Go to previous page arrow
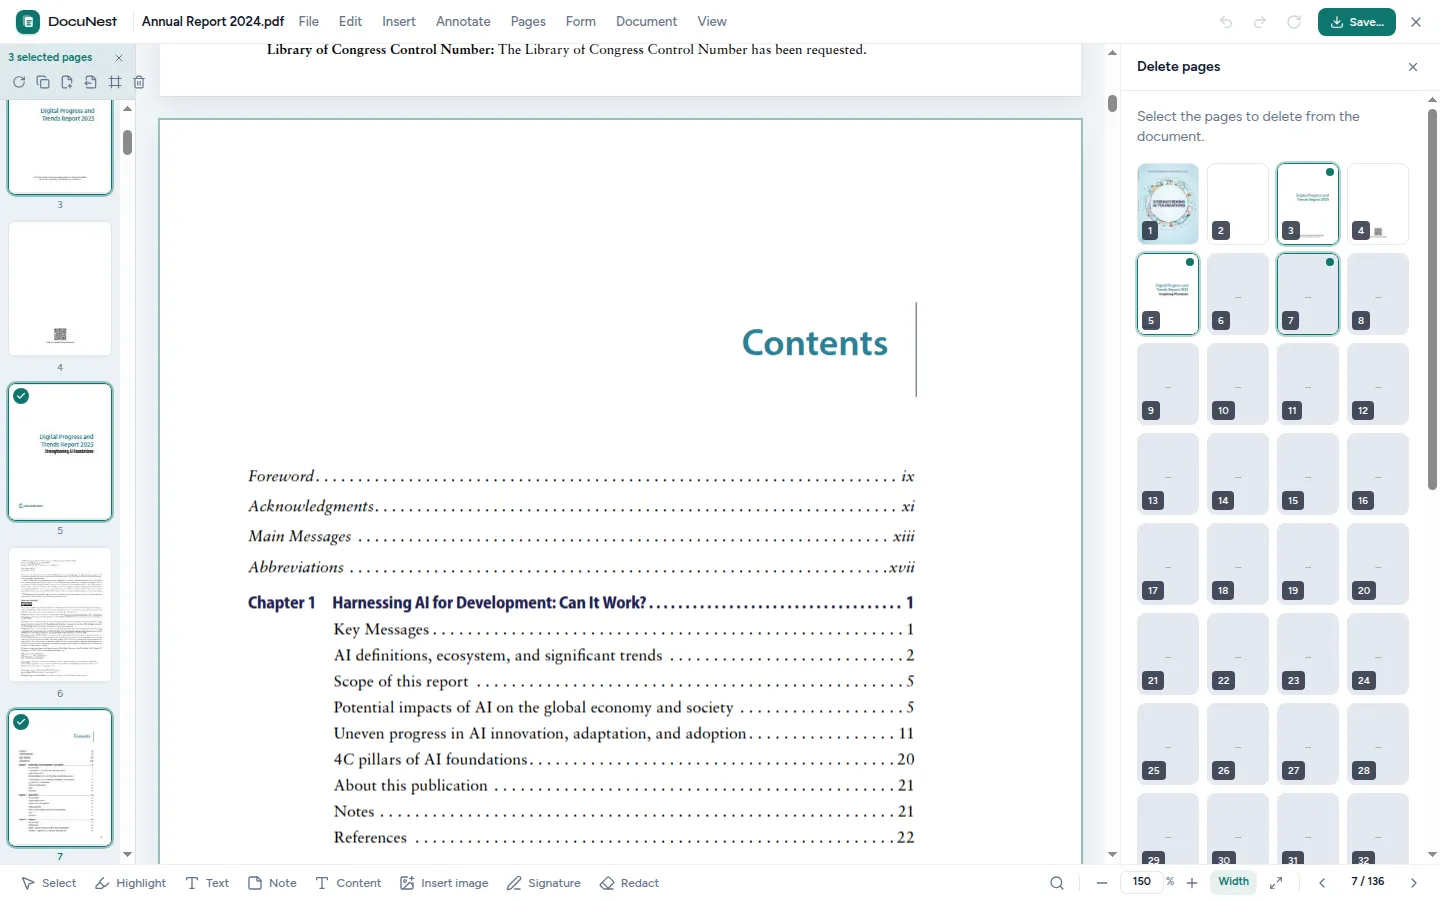This screenshot has height=900, width=1440. pyautogui.click(x=1322, y=883)
